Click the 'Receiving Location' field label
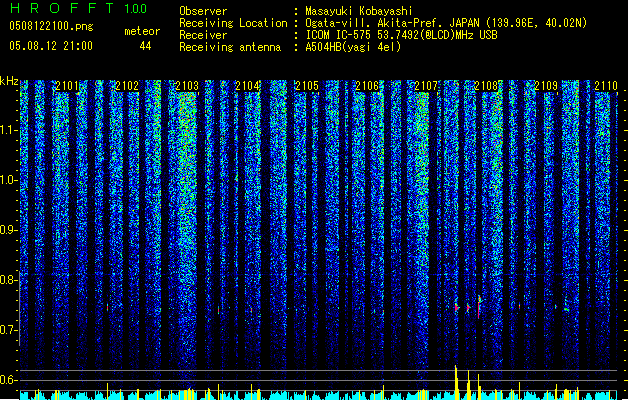 (x=233, y=23)
